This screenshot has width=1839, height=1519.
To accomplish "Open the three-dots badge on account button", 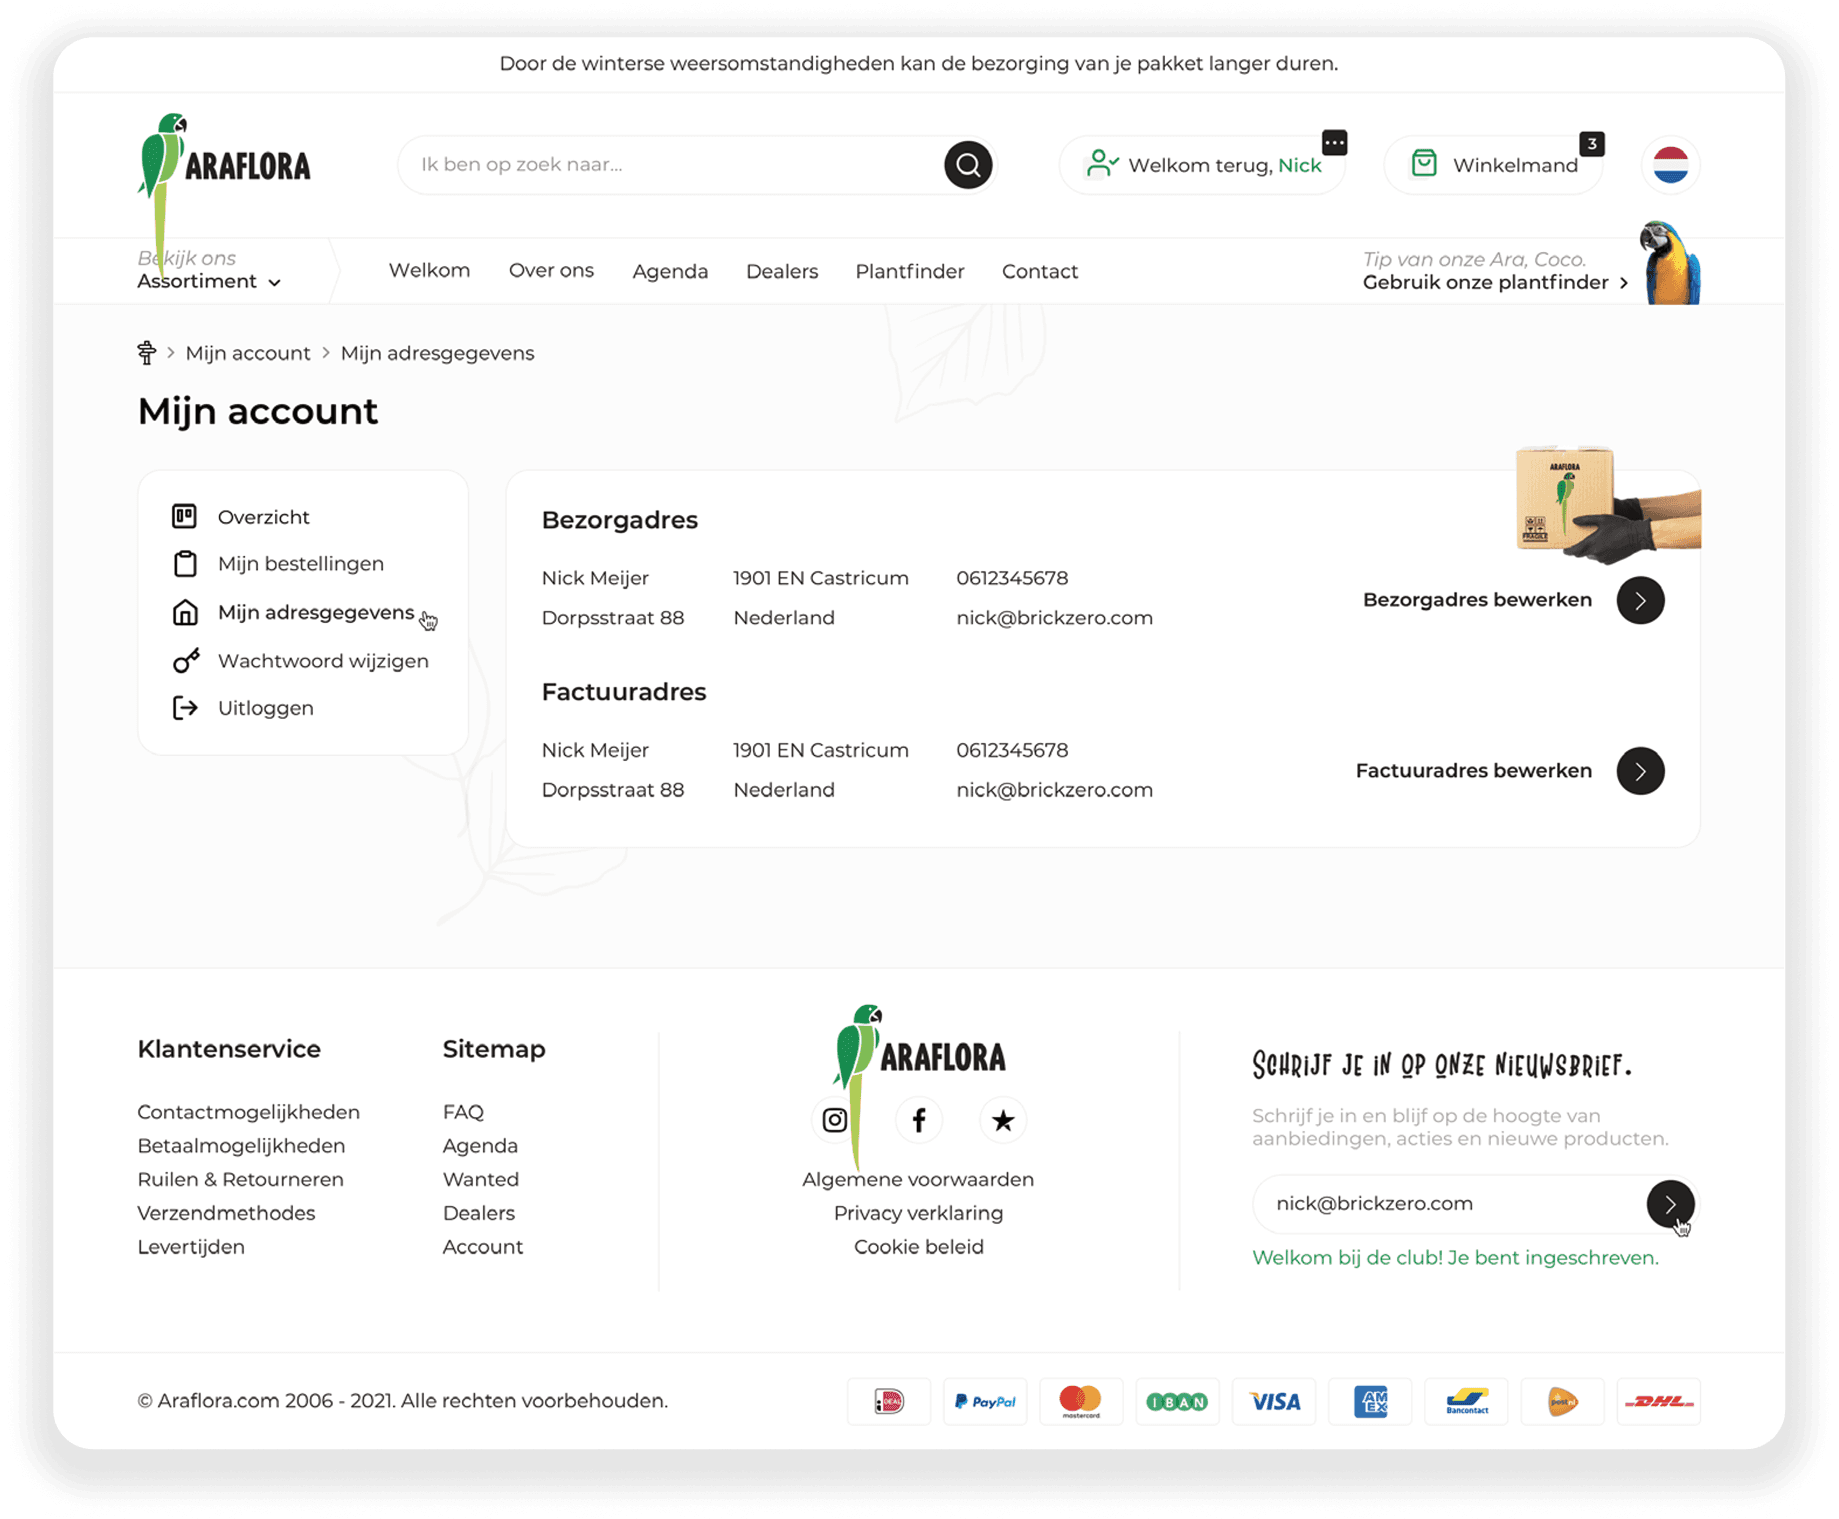I will point(1334,143).
